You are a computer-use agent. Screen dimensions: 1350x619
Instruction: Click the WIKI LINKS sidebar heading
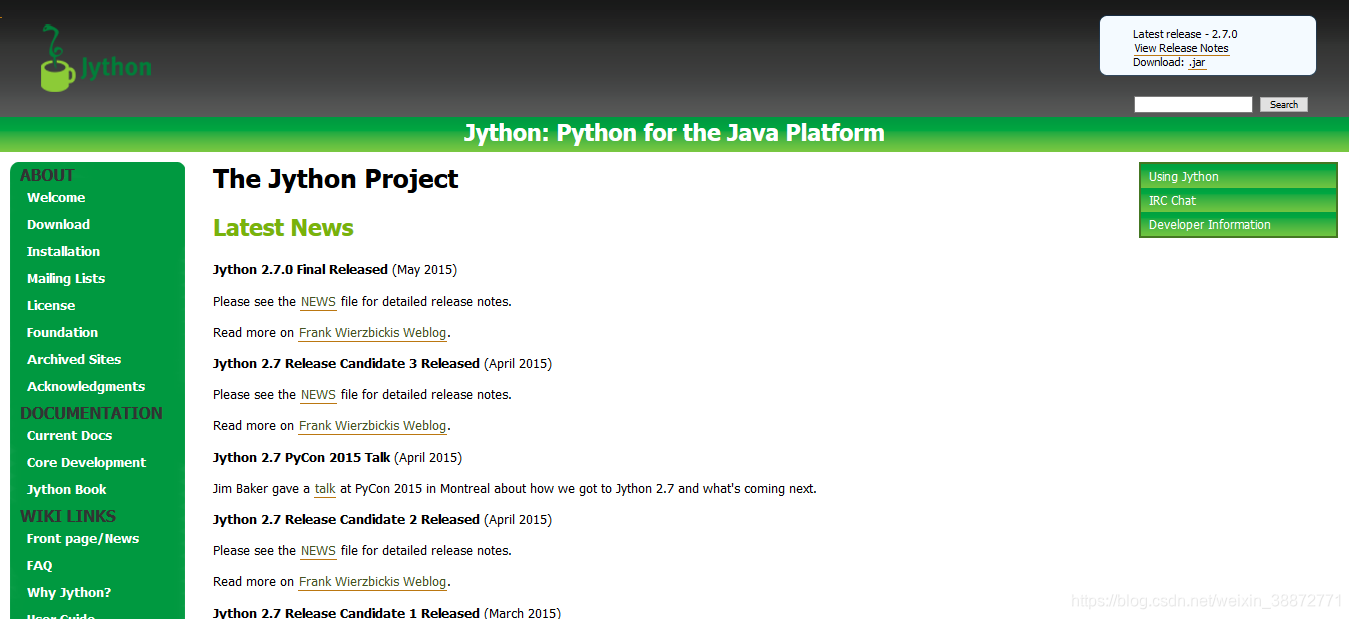point(68,516)
